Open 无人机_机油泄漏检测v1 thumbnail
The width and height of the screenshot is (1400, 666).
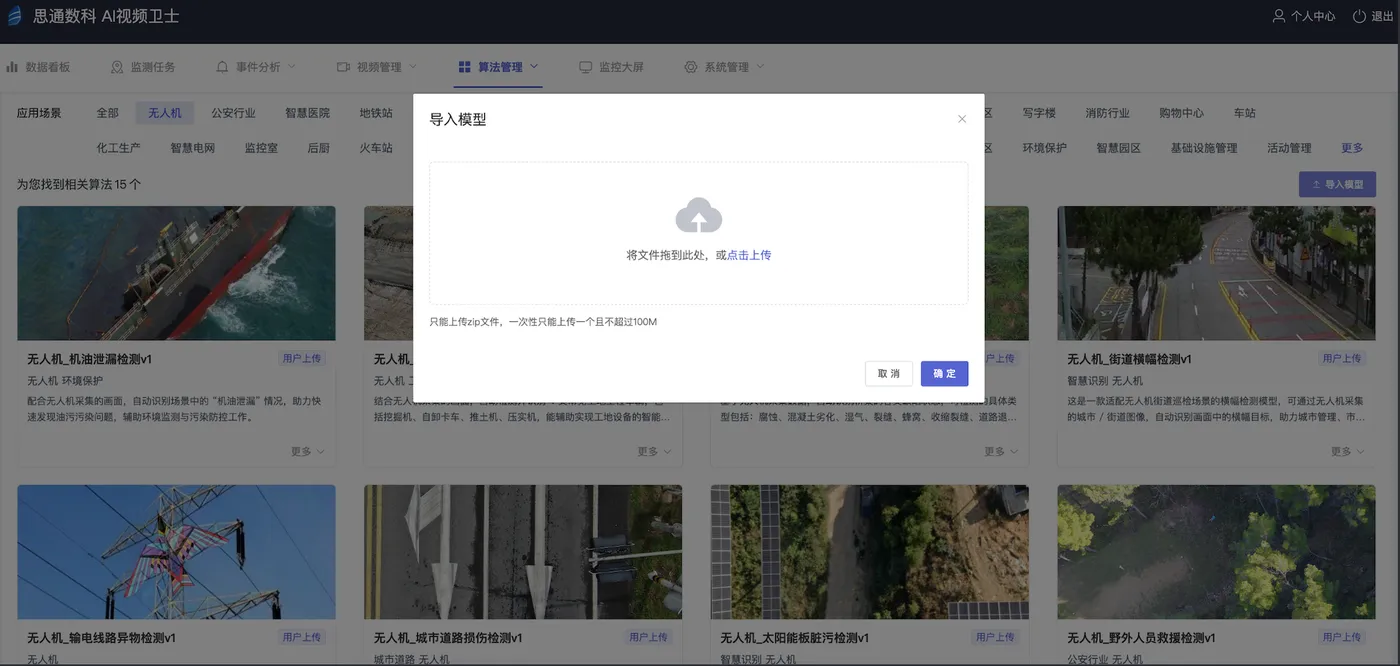point(176,273)
